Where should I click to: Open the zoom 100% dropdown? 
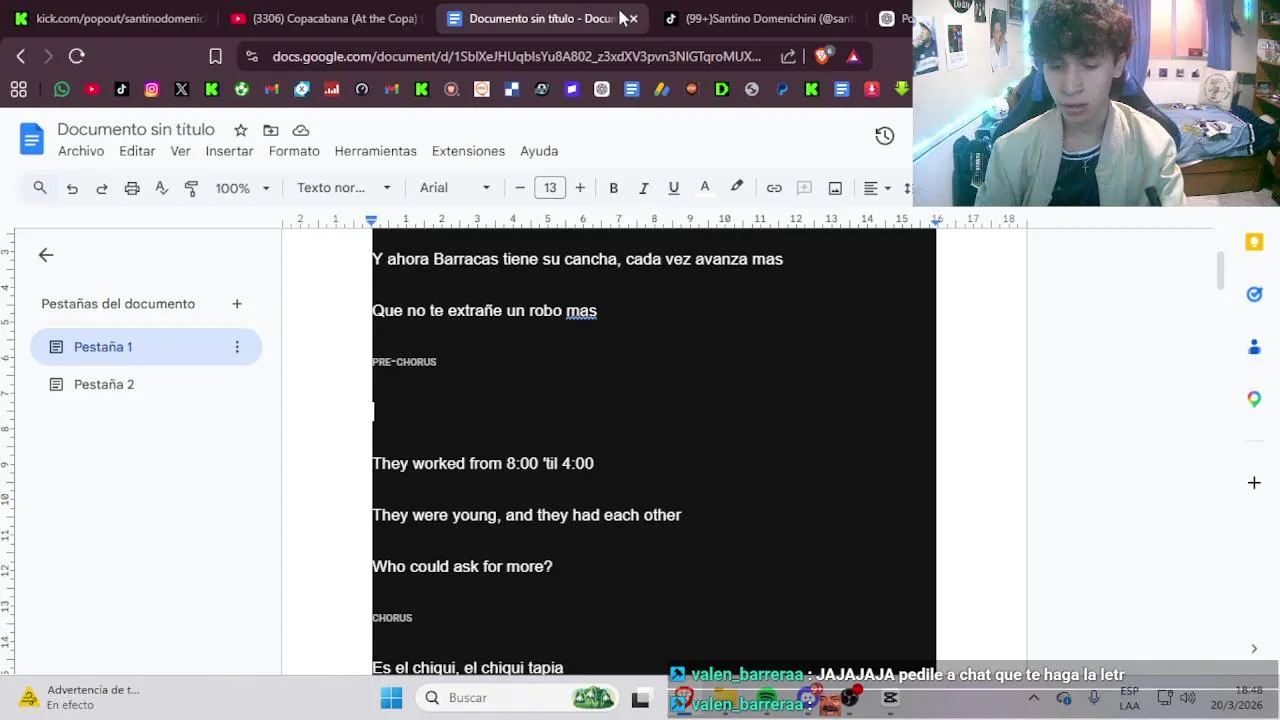[243, 188]
